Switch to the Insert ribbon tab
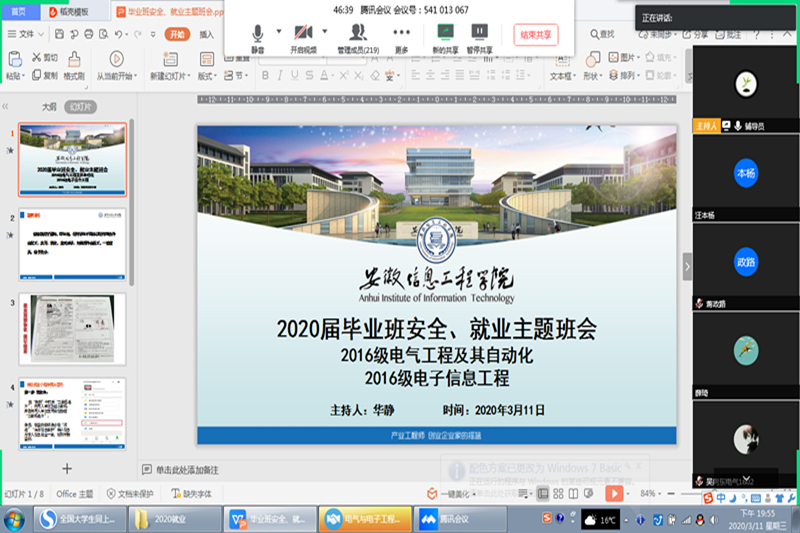The width and height of the screenshot is (800, 533). pyautogui.click(x=207, y=34)
